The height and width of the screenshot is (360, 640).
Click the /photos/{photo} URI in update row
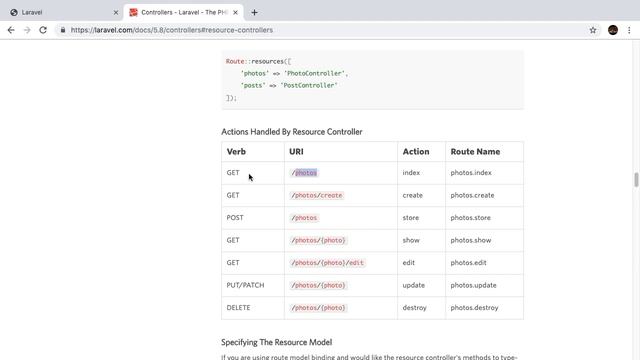(x=318, y=285)
